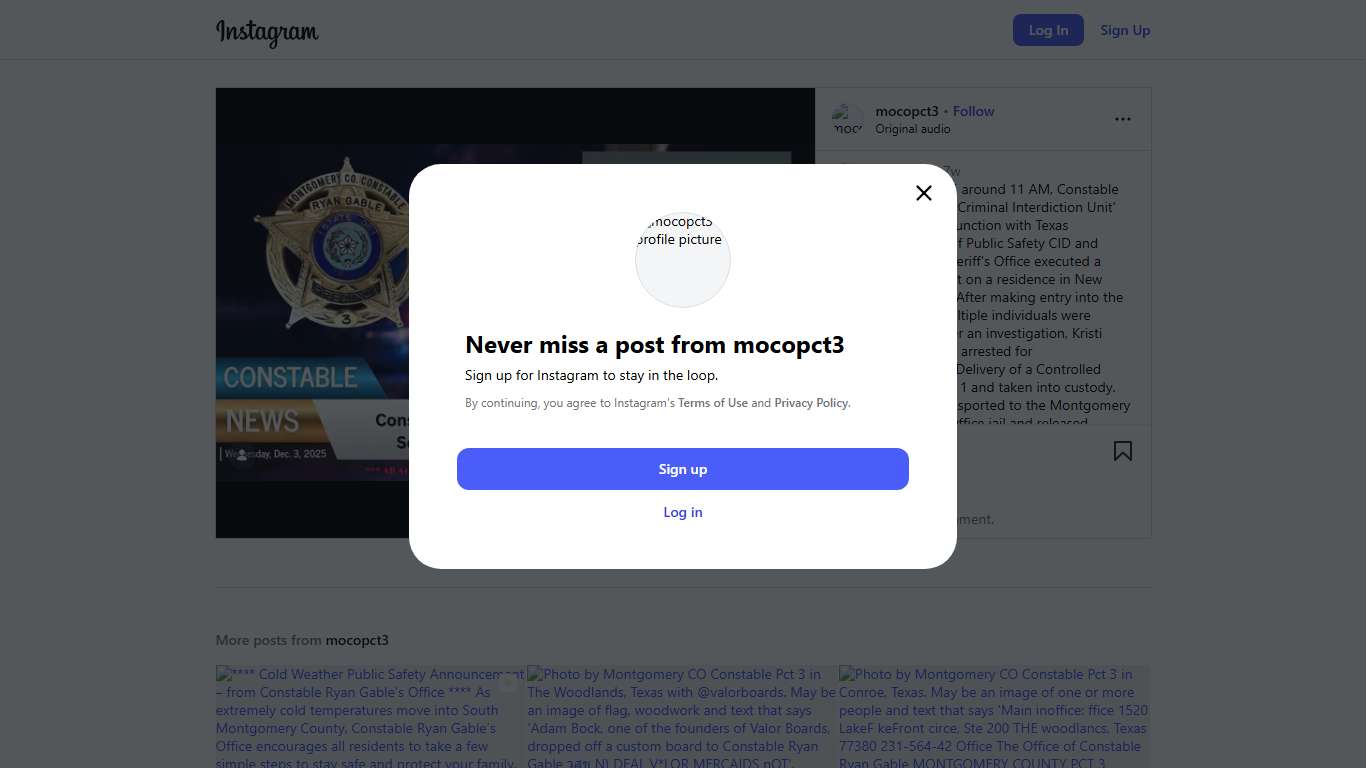Click Log in link below Sign up
The width and height of the screenshot is (1366, 768).
tap(683, 512)
